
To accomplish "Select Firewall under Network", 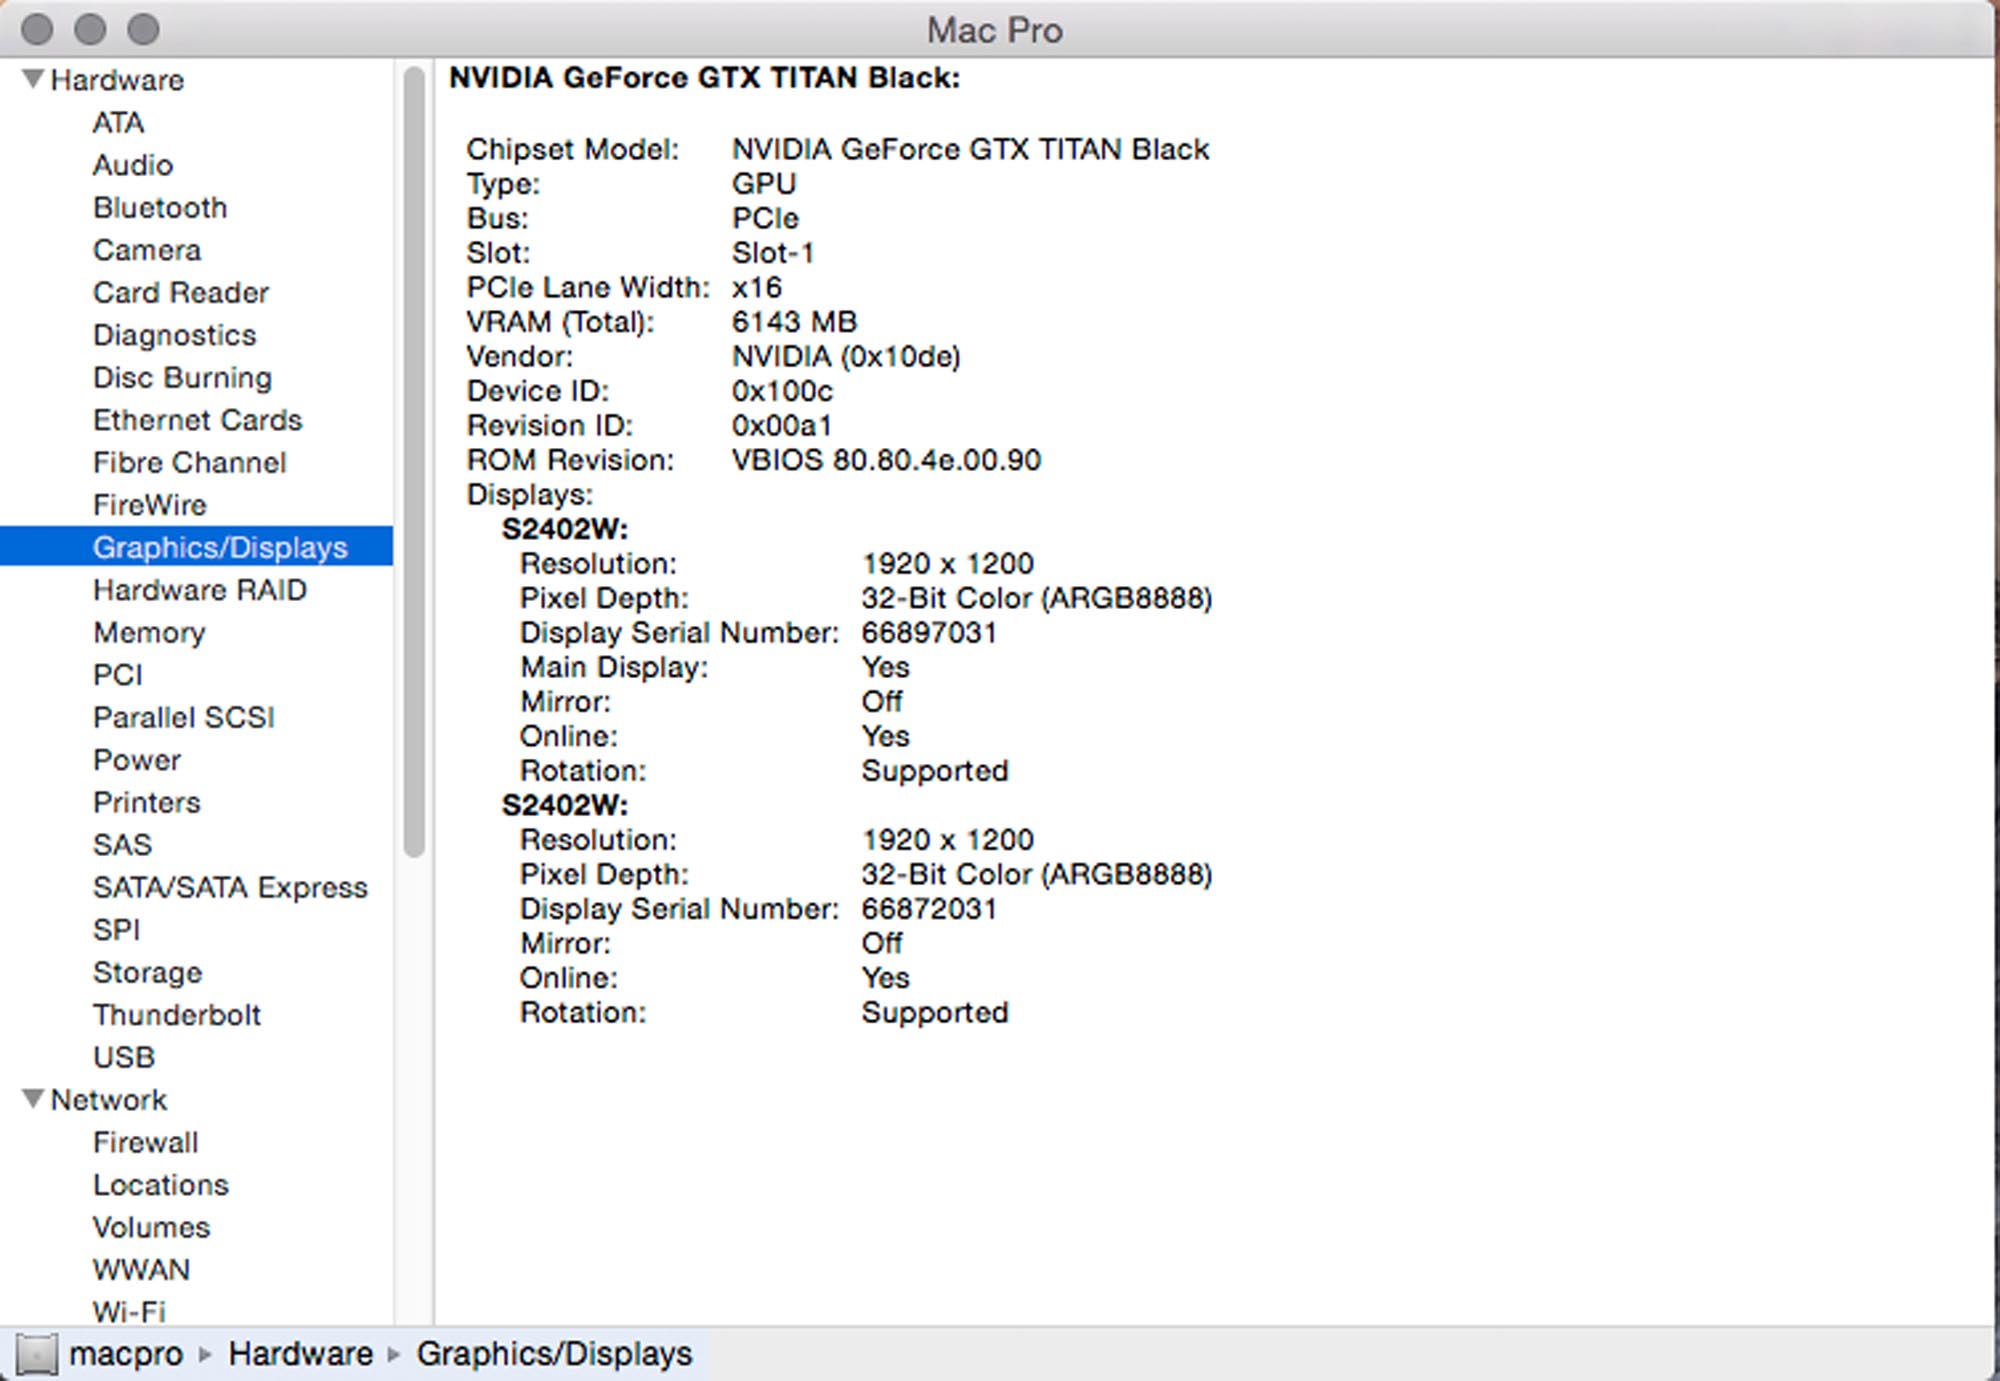I will (146, 1143).
